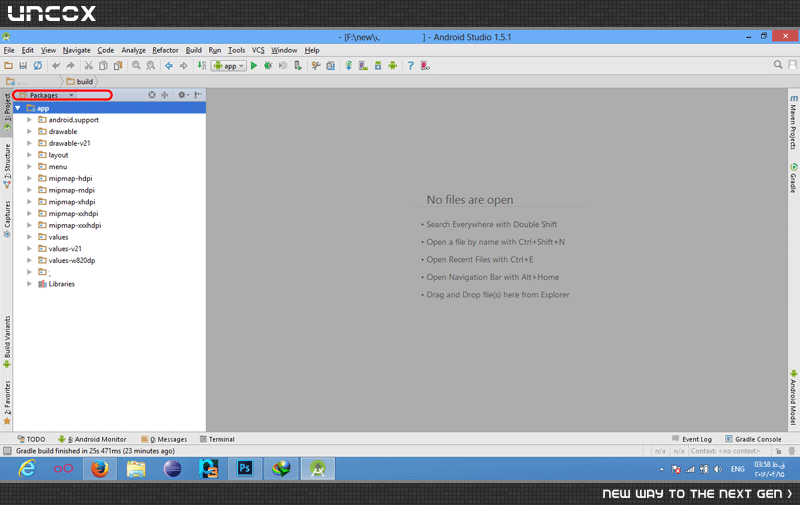Click the Search Everywhere magnifier icon
800x505 pixels.
pos(778,65)
